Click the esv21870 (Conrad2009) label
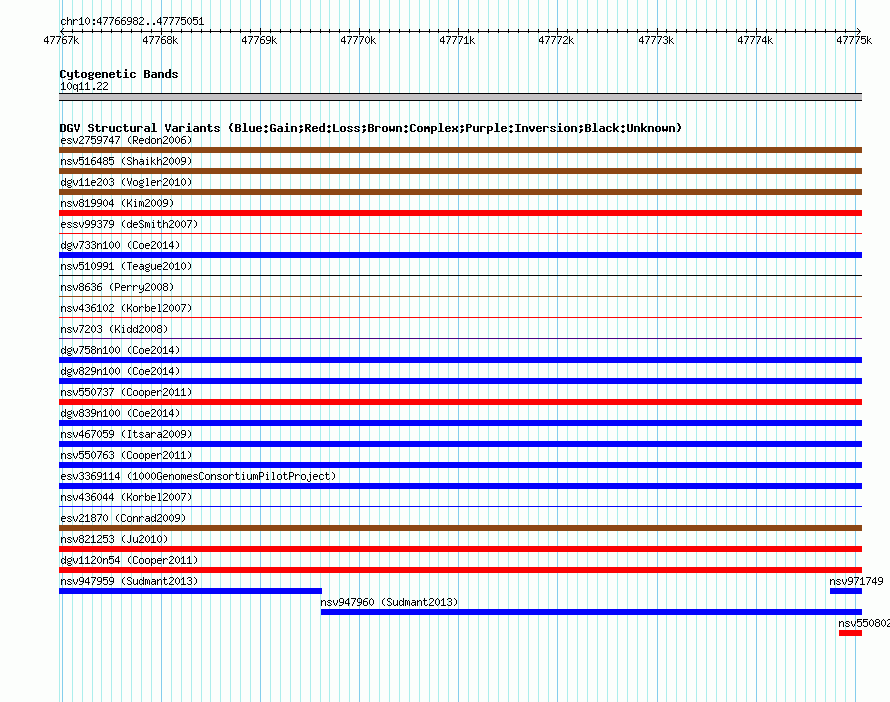Image resolution: width=890 pixels, height=702 pixels. pyautogui.click(x=123, y=518)
